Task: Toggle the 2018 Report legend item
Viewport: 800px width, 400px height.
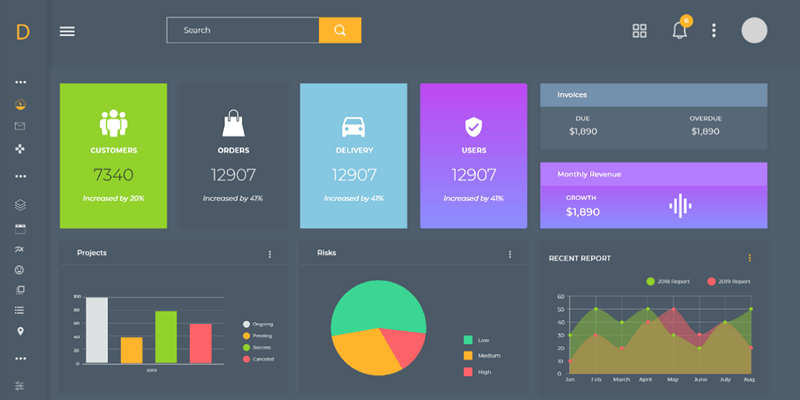Action: click(669, 282)
